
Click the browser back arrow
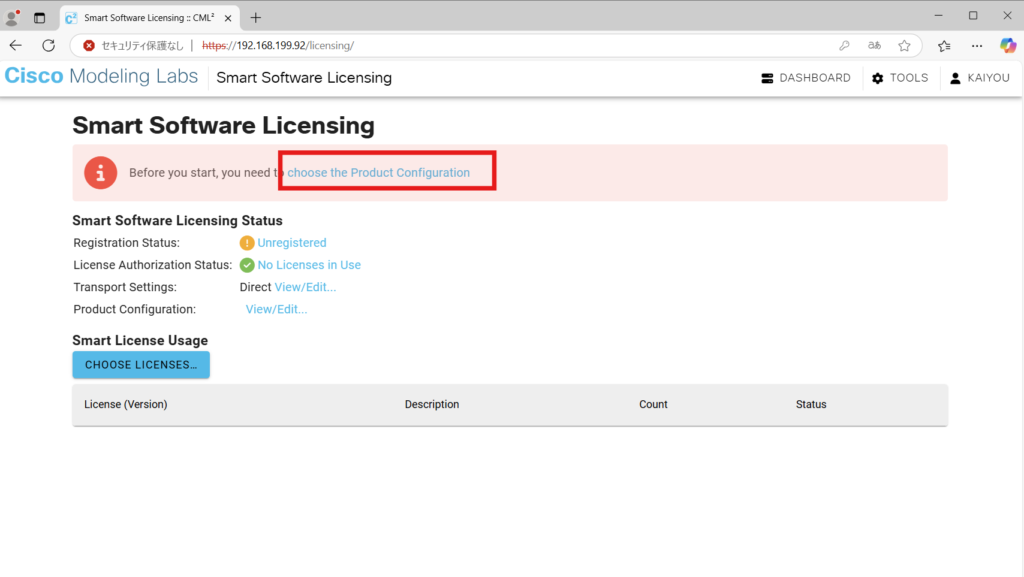(16, 45)
